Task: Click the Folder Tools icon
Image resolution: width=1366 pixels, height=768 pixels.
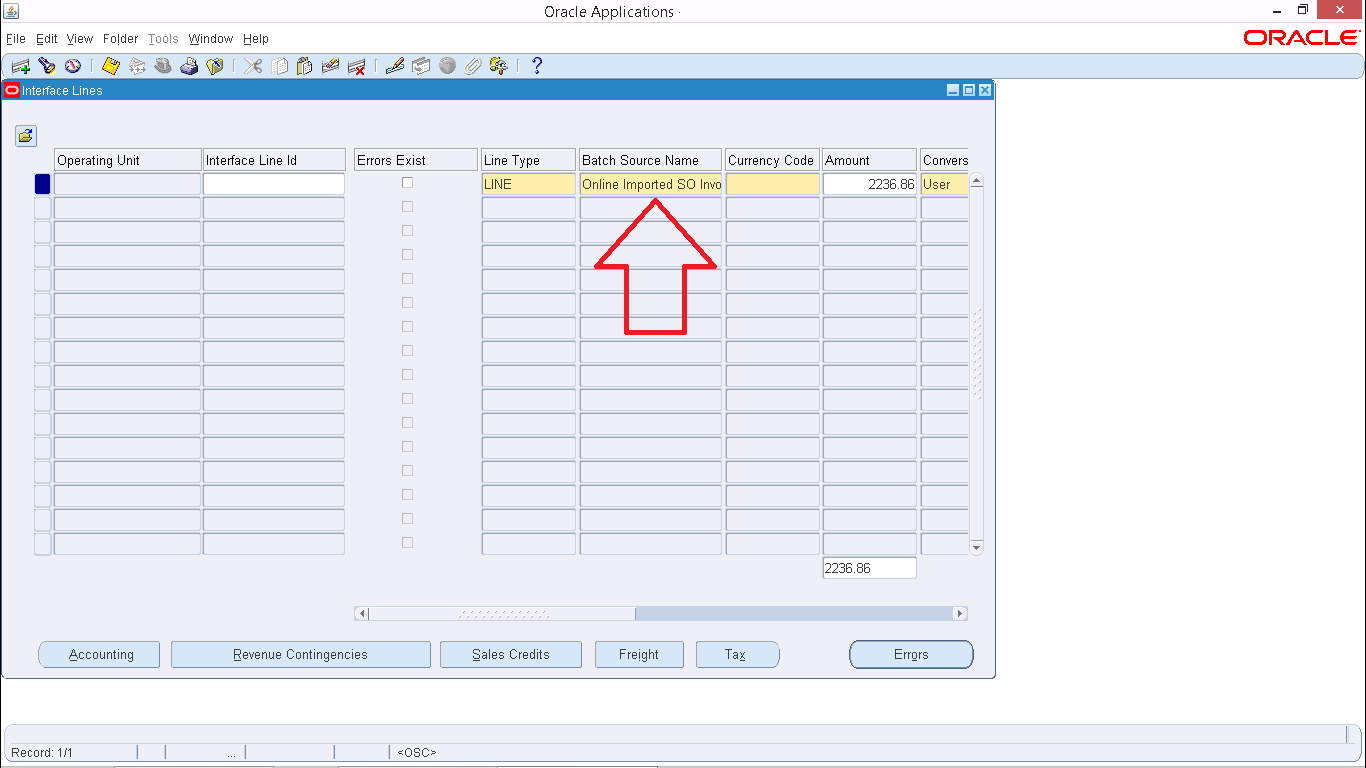Action: [x=499, y=66]
